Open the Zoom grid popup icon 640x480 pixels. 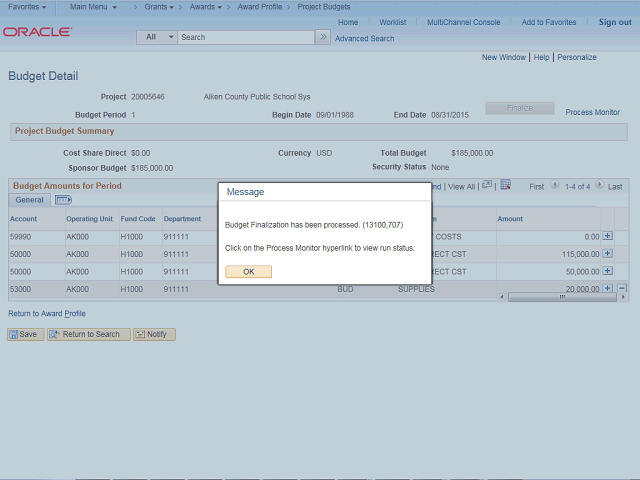tap(487, 185)
